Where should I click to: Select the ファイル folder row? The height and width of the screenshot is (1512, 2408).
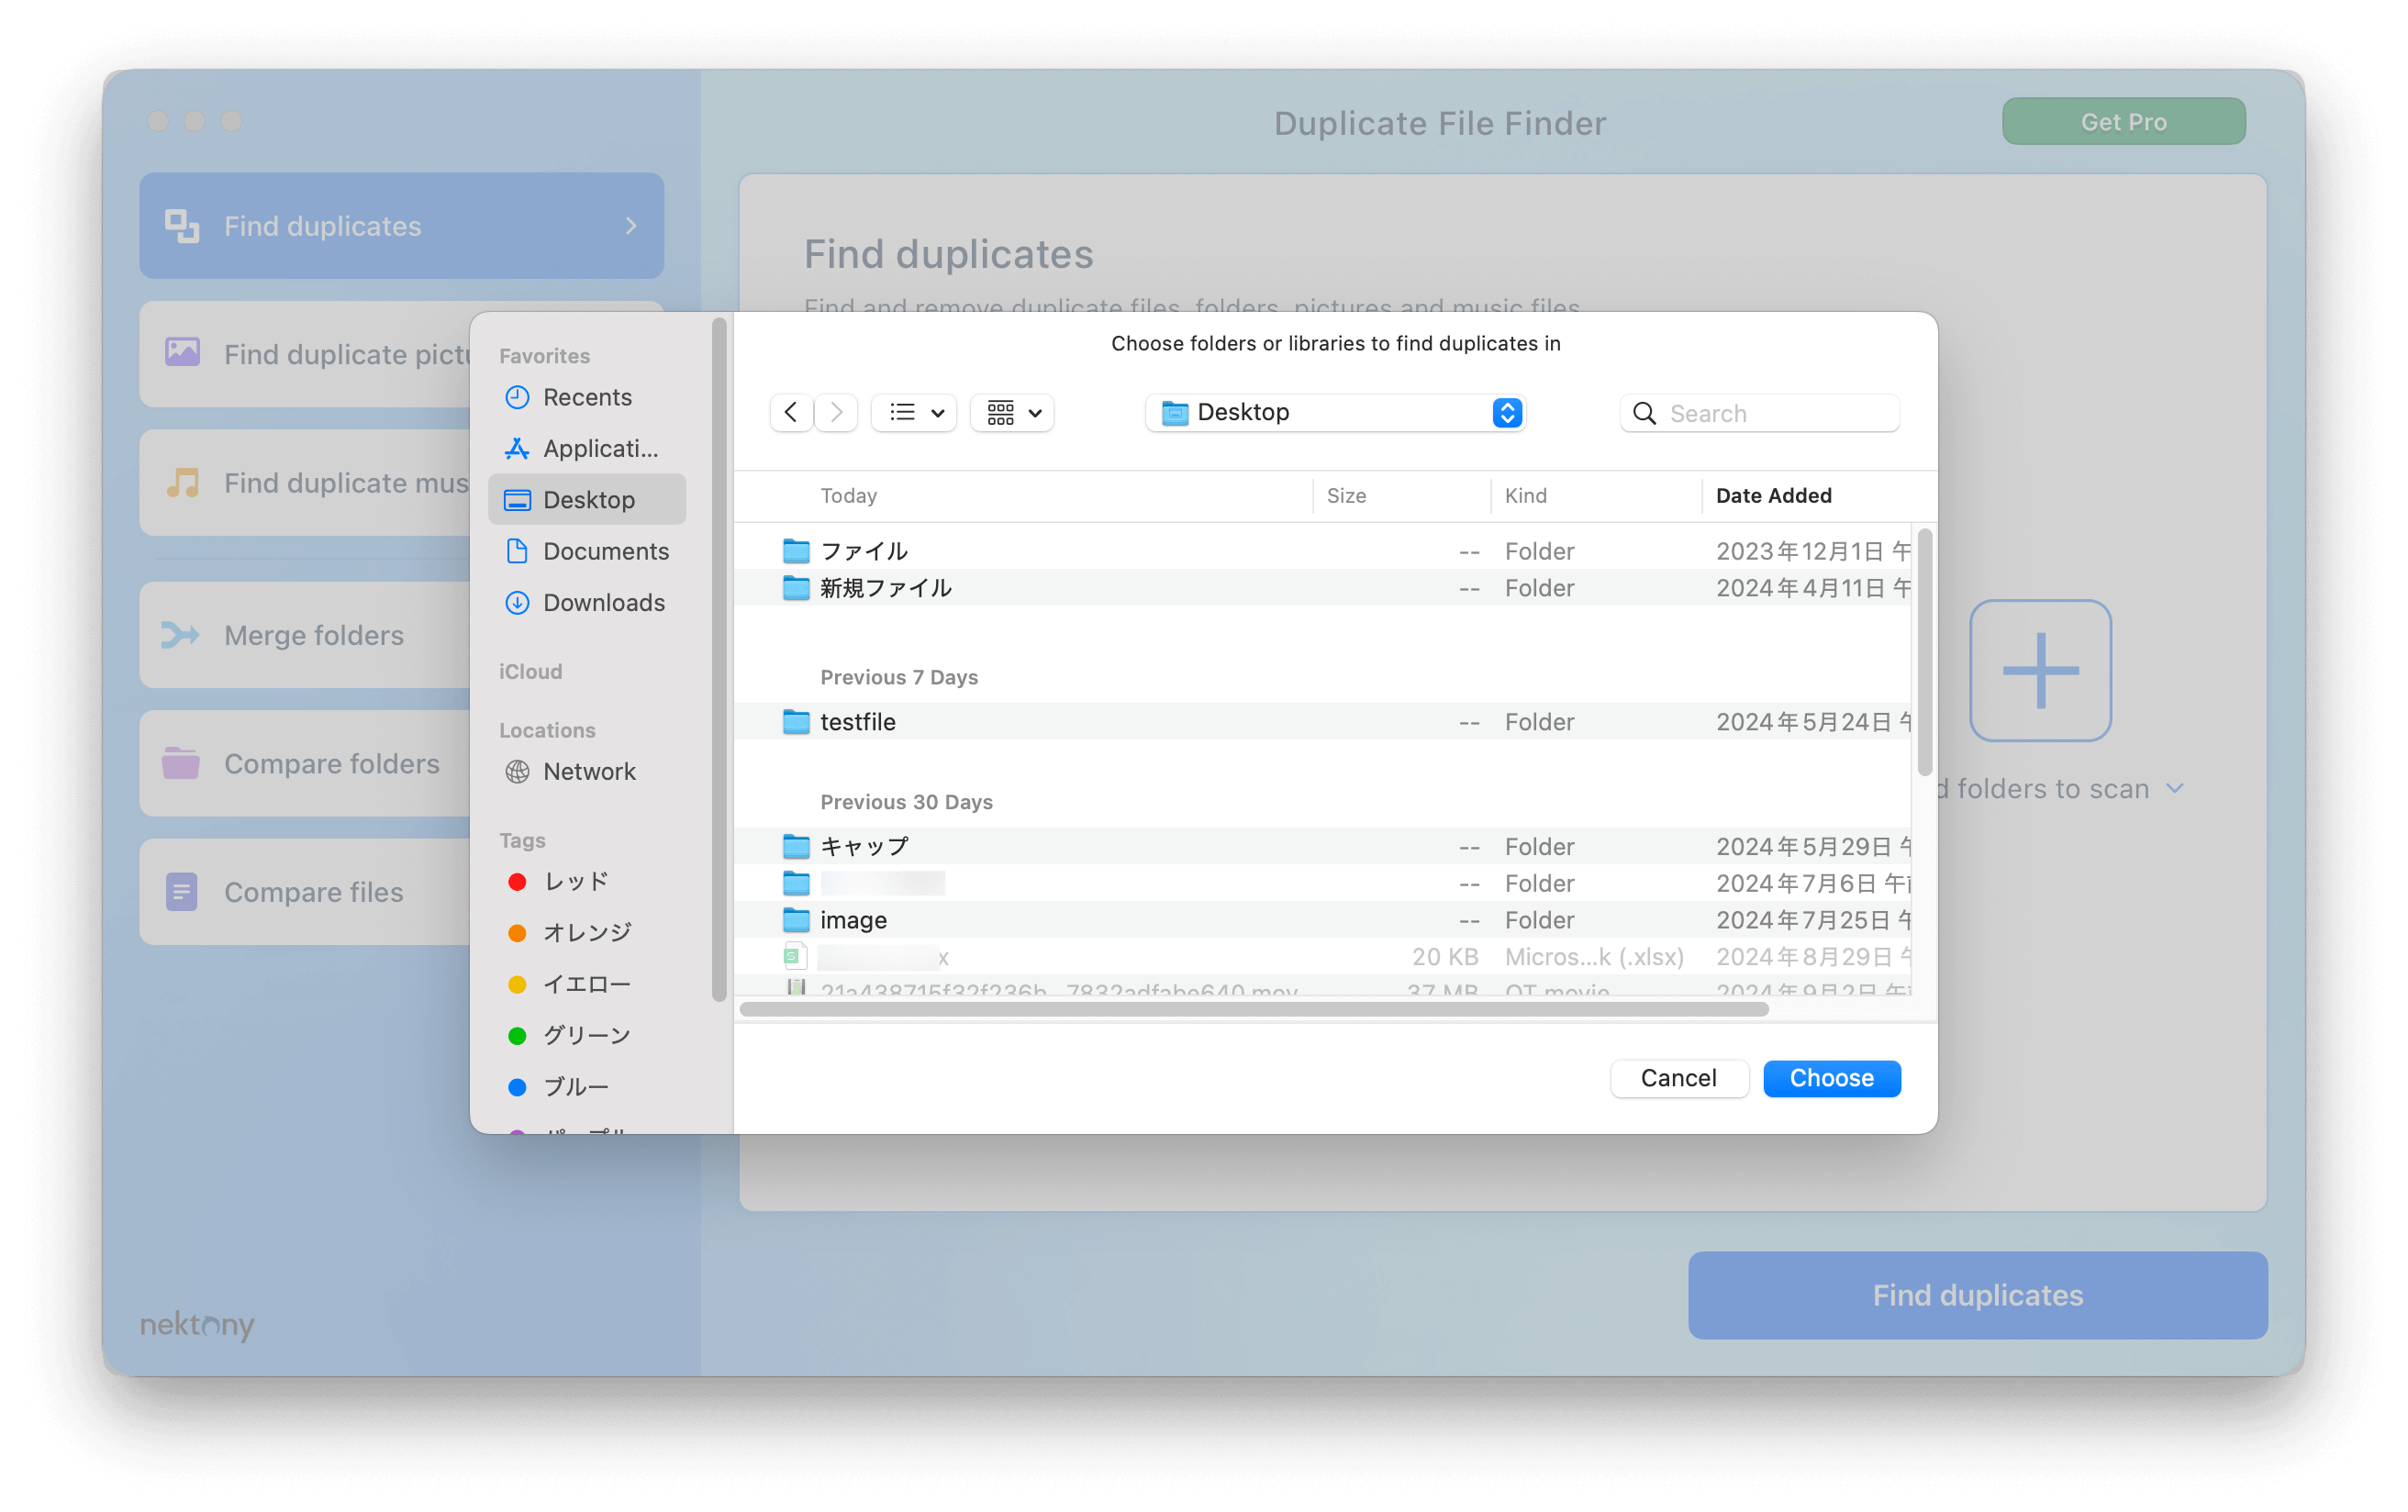coord(1323,551)
